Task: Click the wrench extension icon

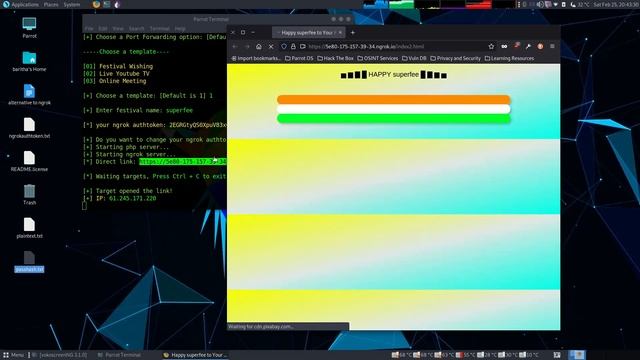Action: tap(528, 47)
